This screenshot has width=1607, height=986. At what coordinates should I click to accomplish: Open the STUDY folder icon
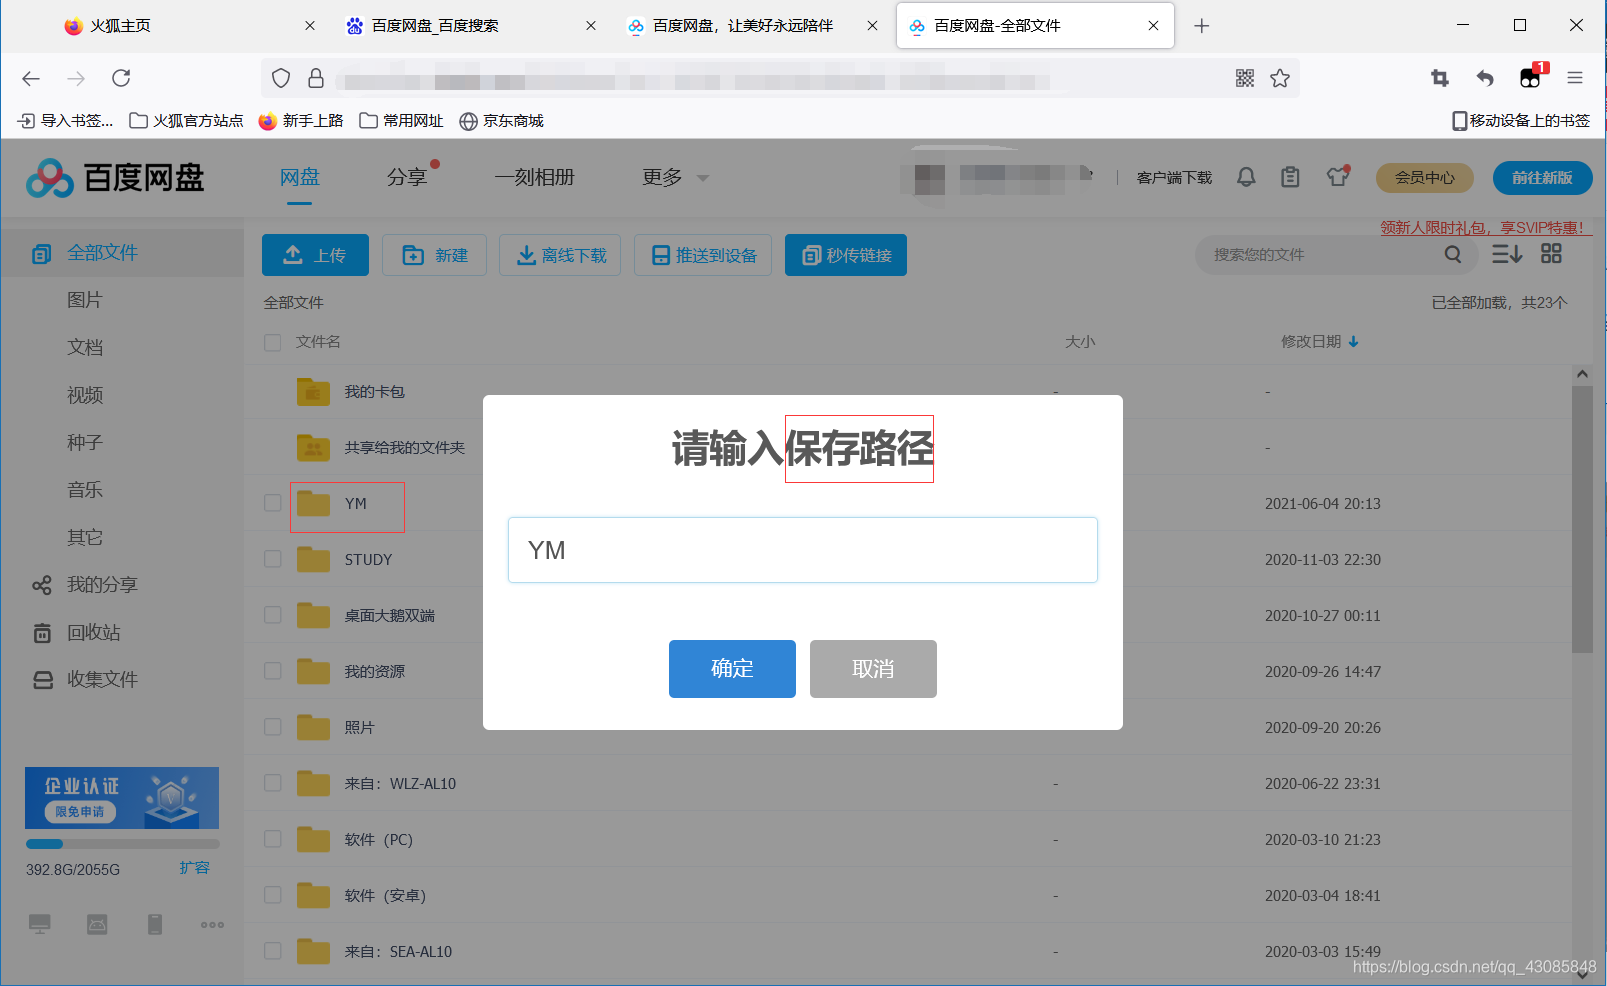pos(313,559)
